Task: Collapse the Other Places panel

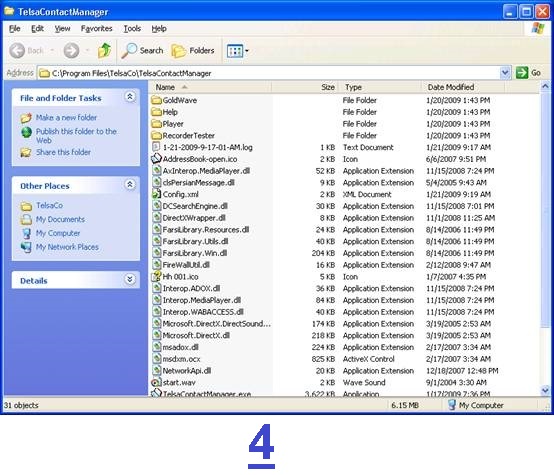Action: 130,184
